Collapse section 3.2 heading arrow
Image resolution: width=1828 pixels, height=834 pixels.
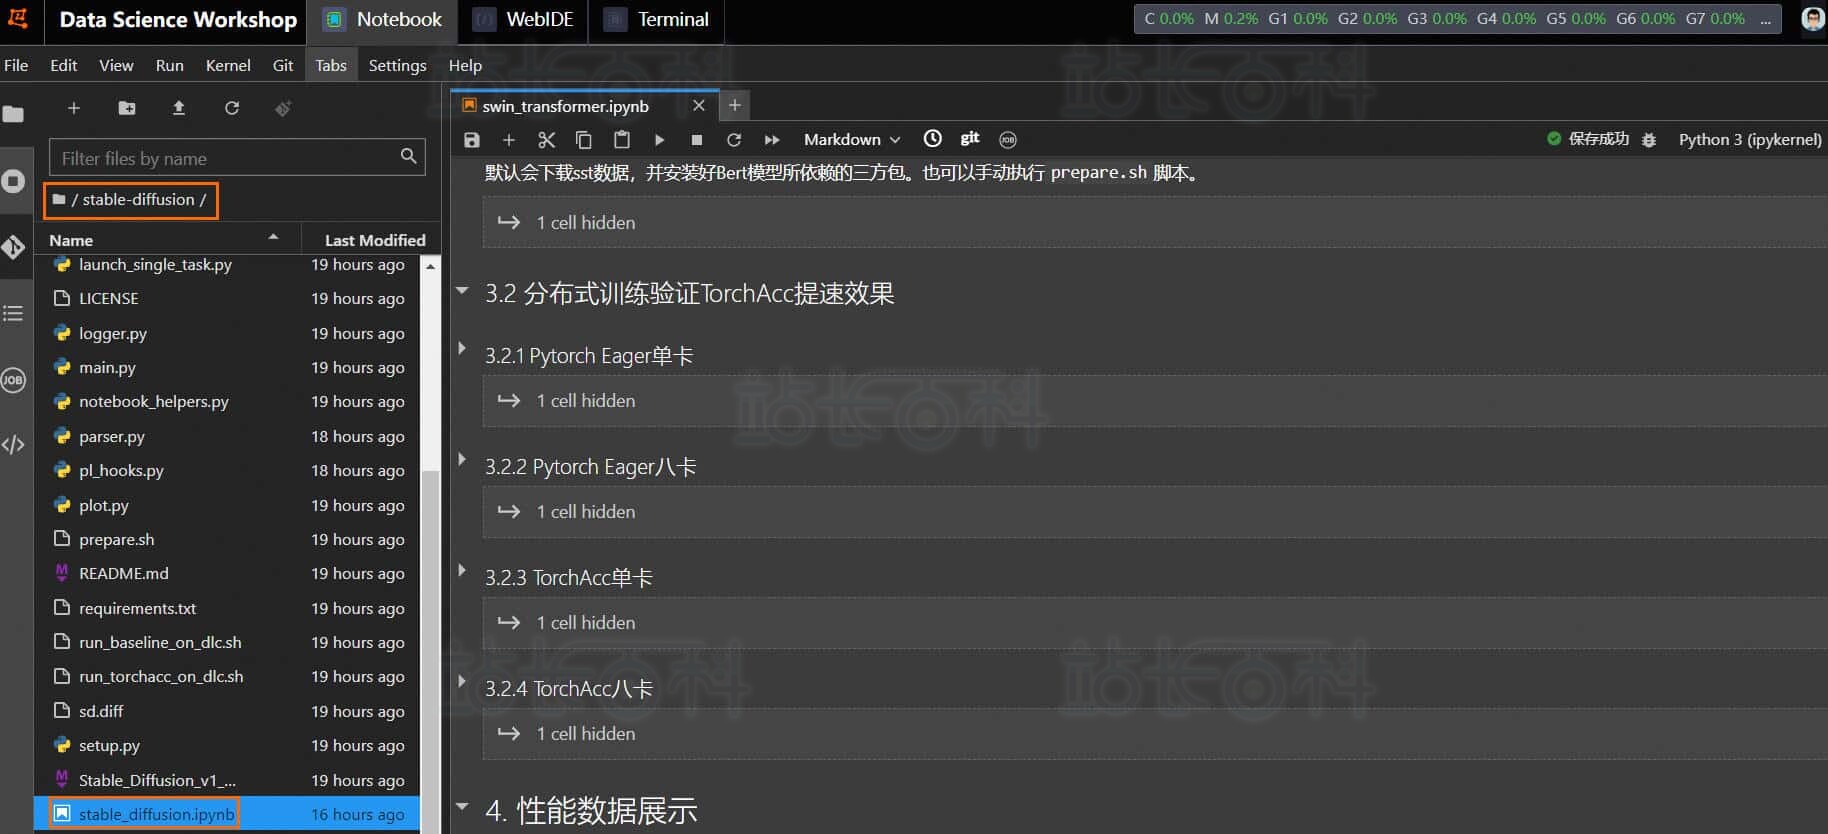tap(462, 291)
